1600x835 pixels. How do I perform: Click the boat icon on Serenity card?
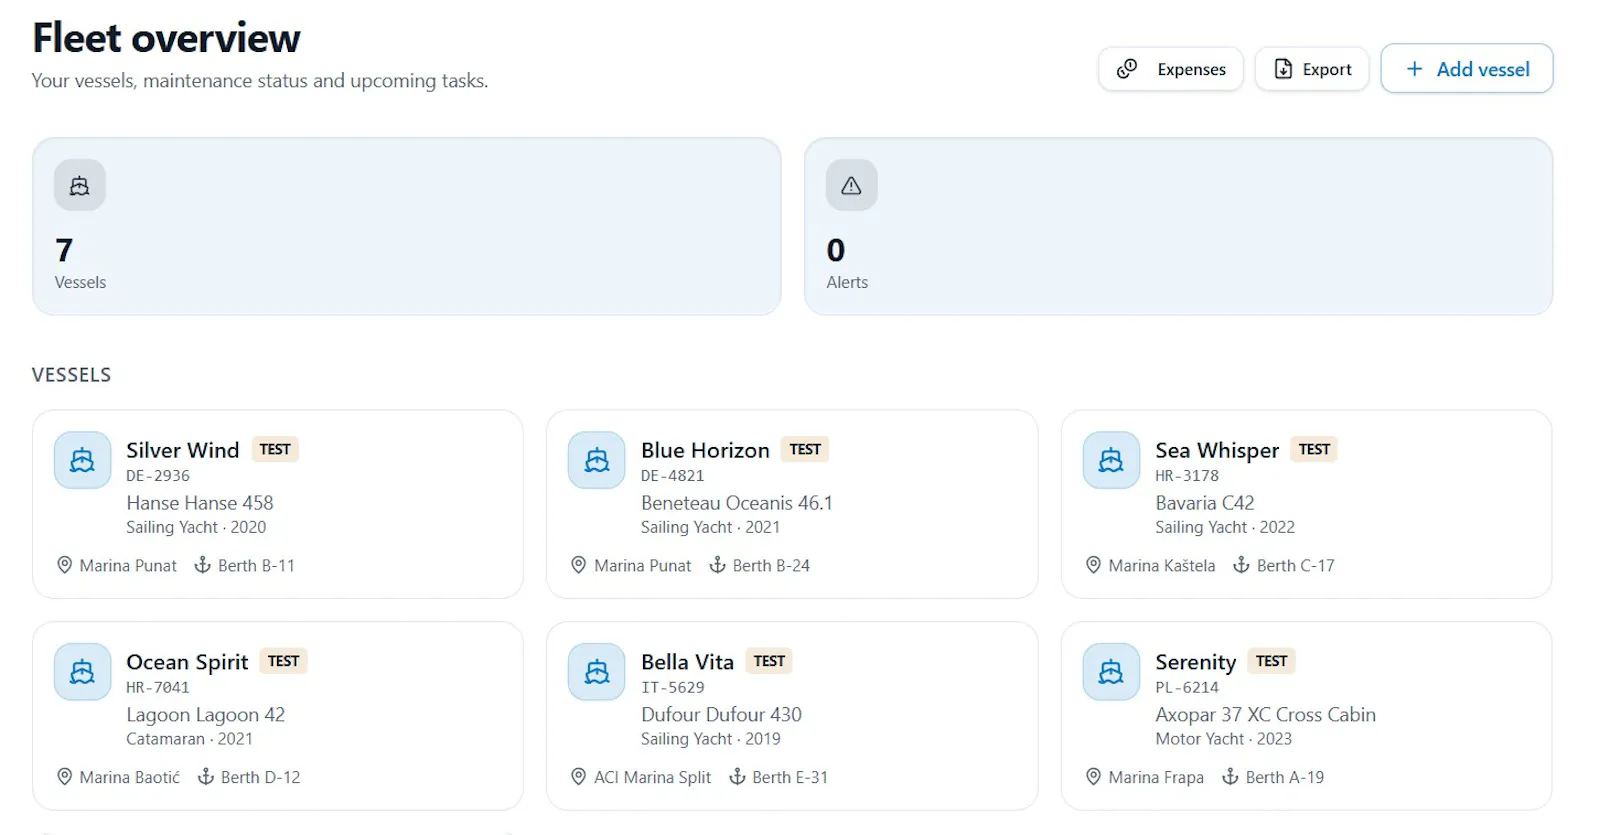pyautogui.click(x=1111, y=672)
